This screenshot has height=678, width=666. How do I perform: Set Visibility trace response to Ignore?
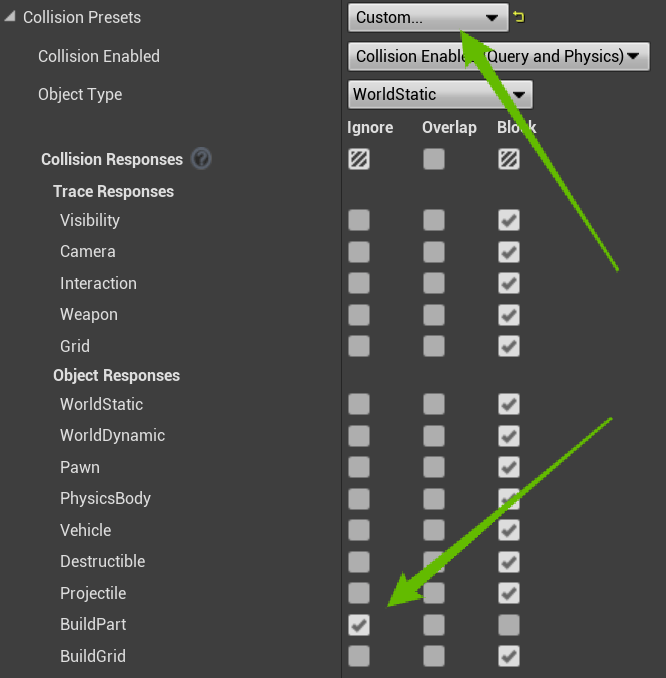pos(359,220)
